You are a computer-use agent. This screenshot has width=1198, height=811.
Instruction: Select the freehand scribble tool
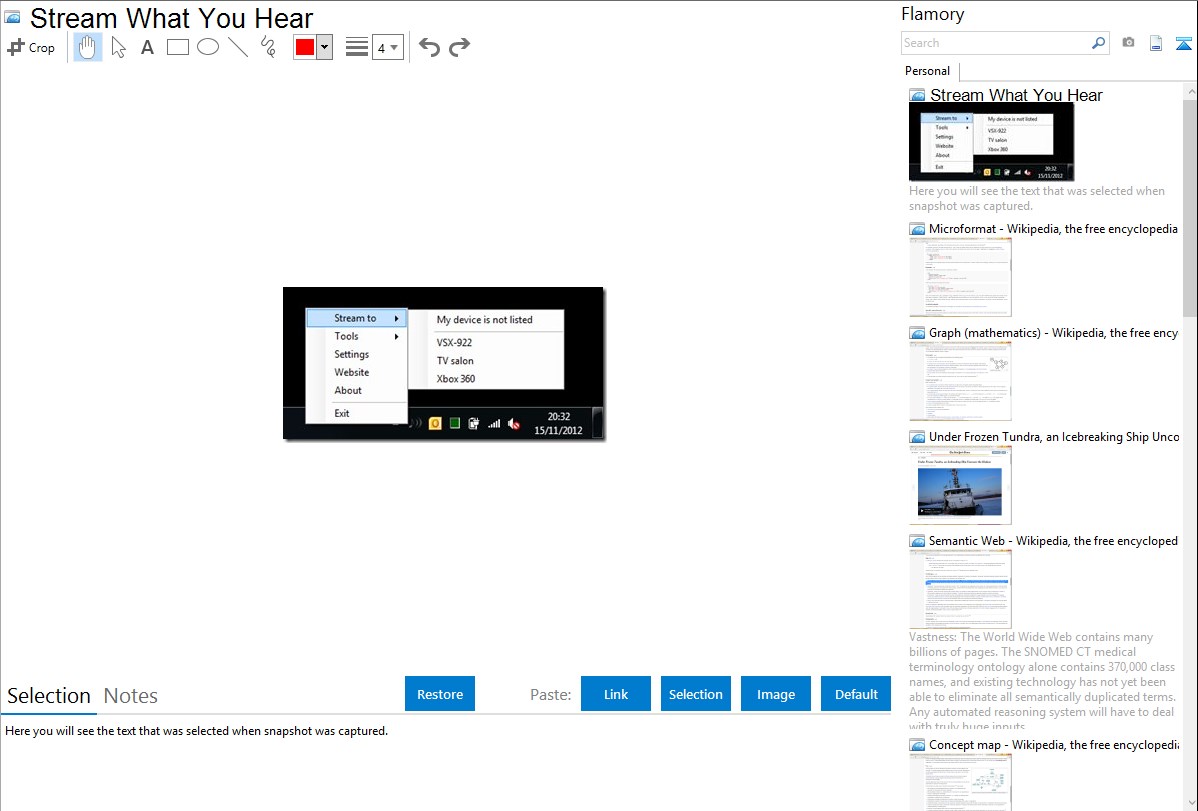coord(268,47)
